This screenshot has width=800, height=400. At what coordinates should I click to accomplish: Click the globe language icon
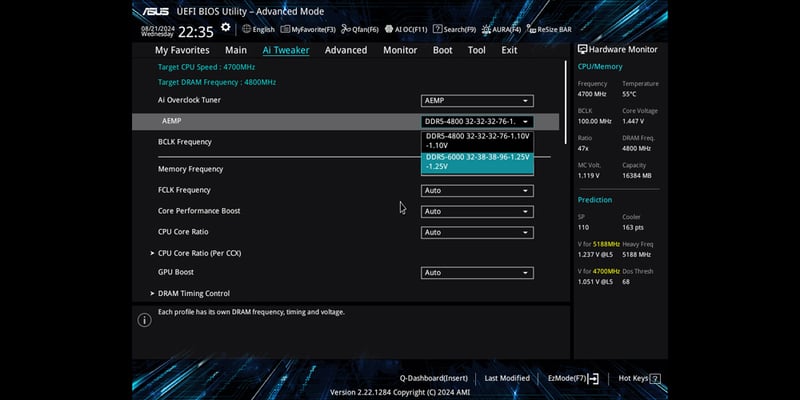pyautogui.click(x=246, y=29)
